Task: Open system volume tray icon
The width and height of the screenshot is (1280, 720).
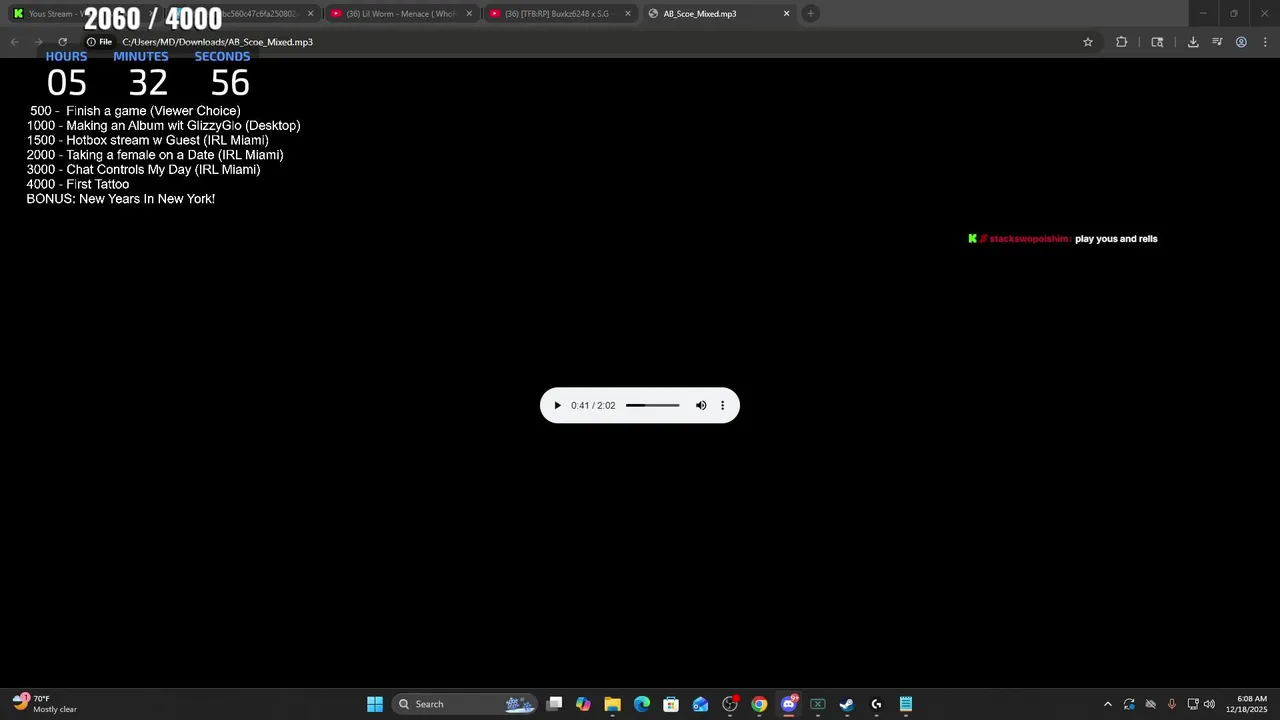Action: [1210, 704]
